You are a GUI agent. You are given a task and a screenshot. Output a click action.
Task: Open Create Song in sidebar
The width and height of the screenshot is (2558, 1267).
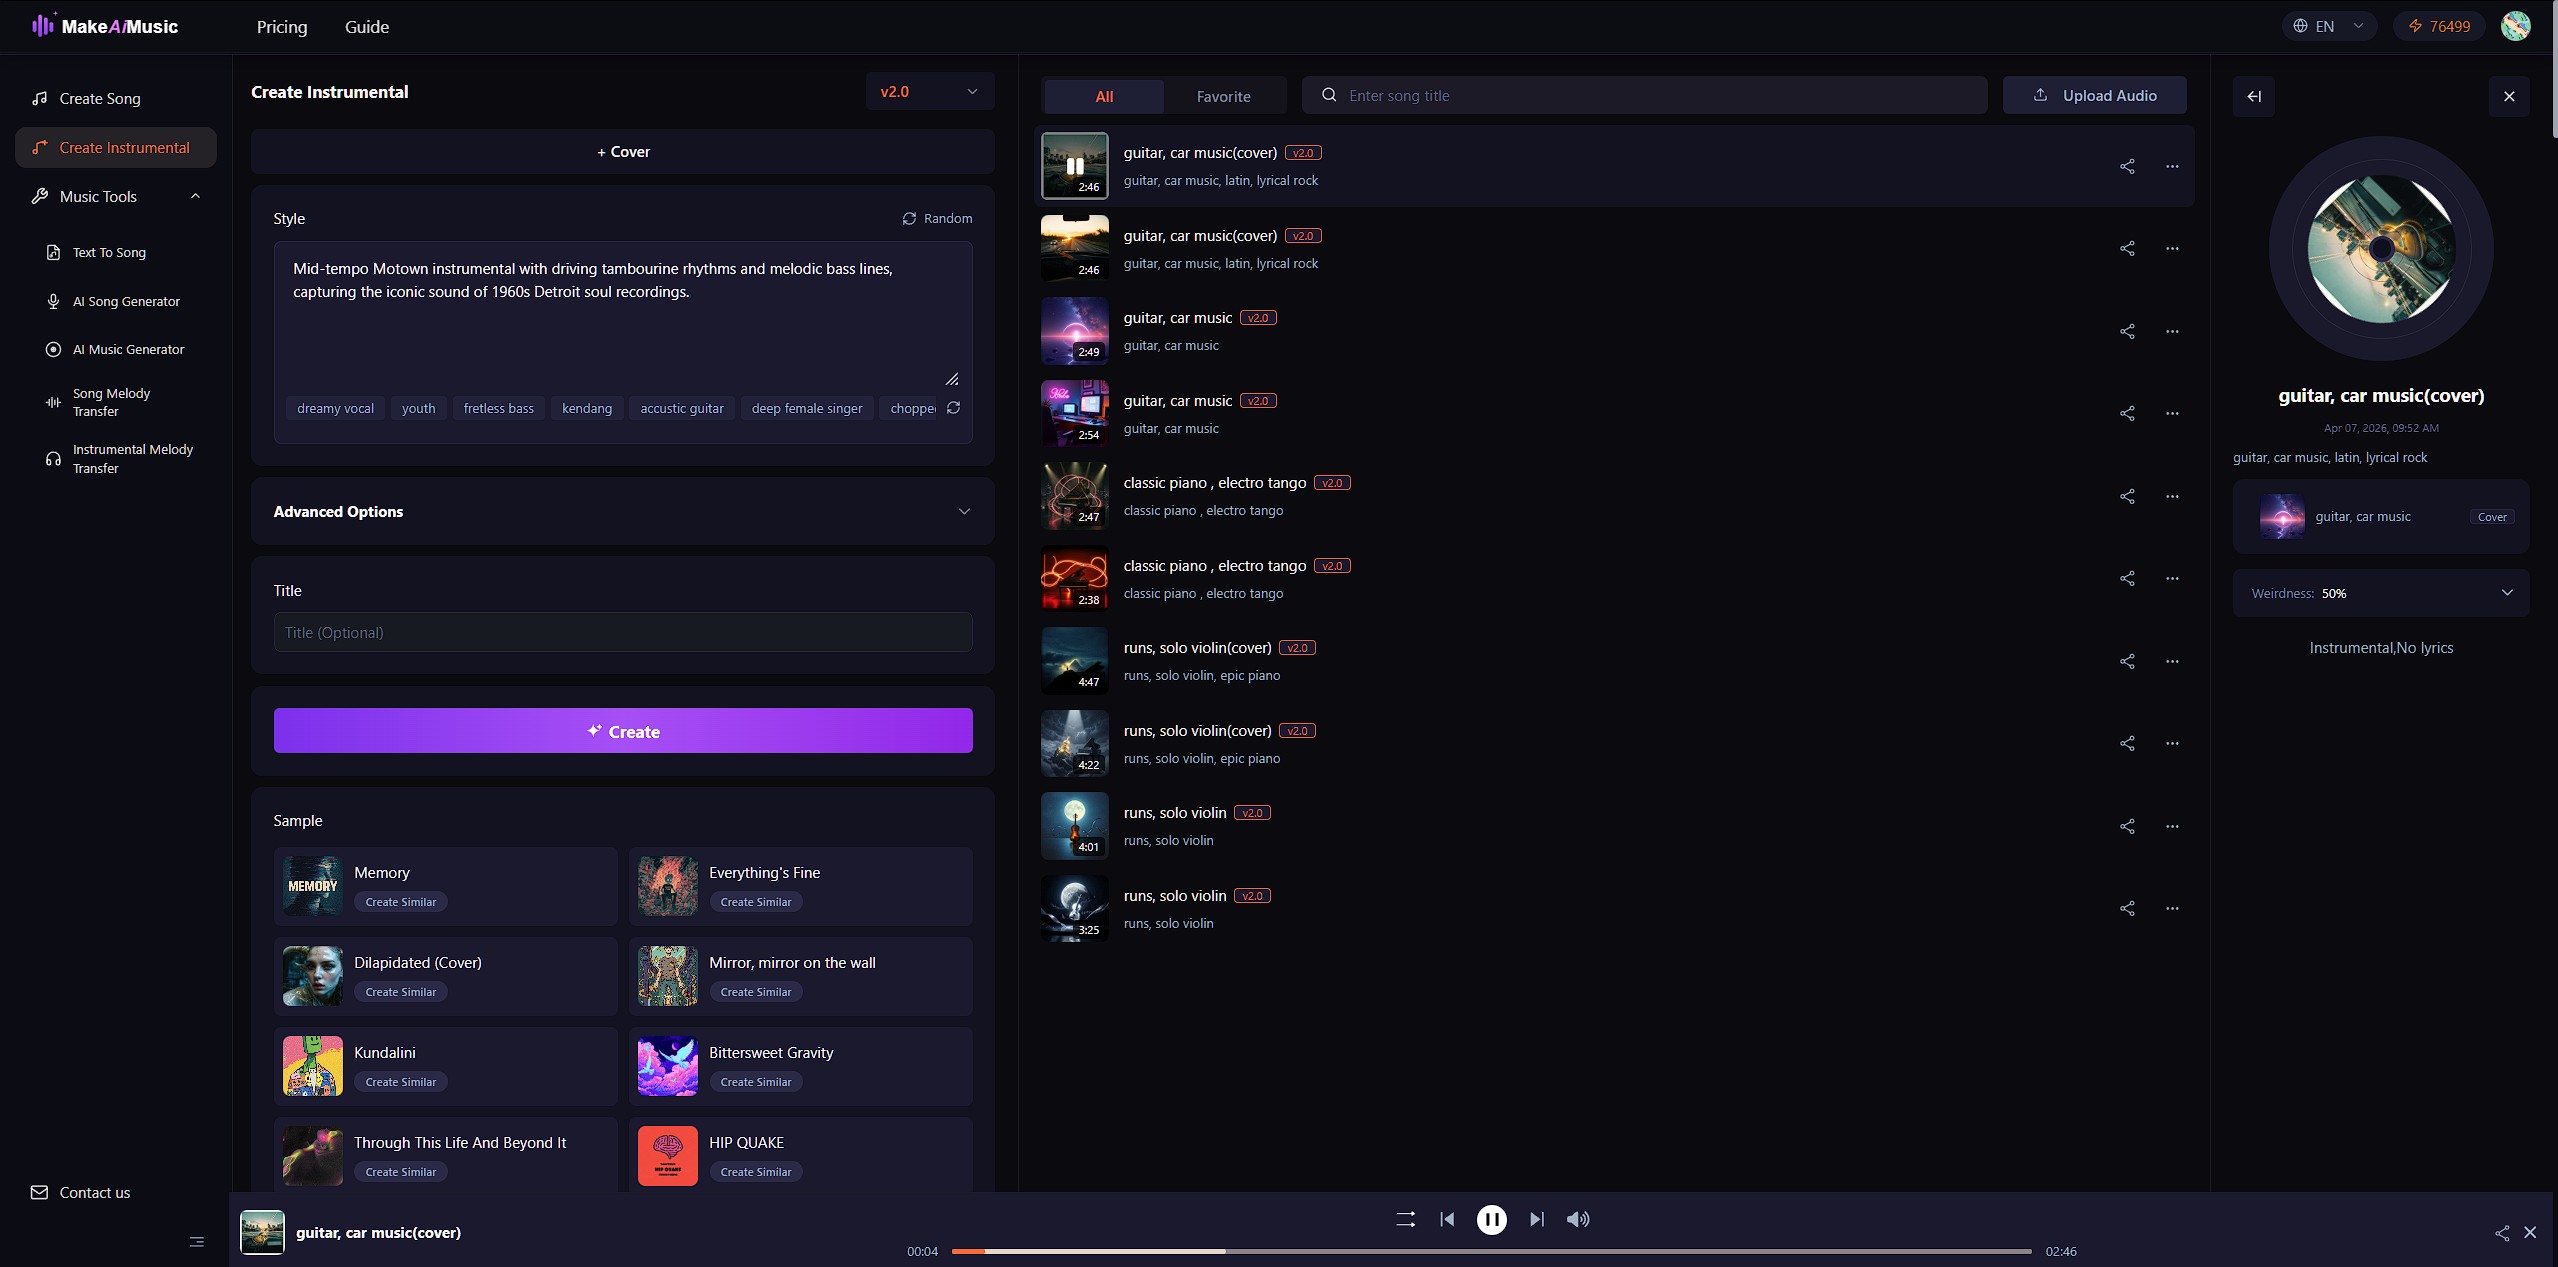[99, 98]
